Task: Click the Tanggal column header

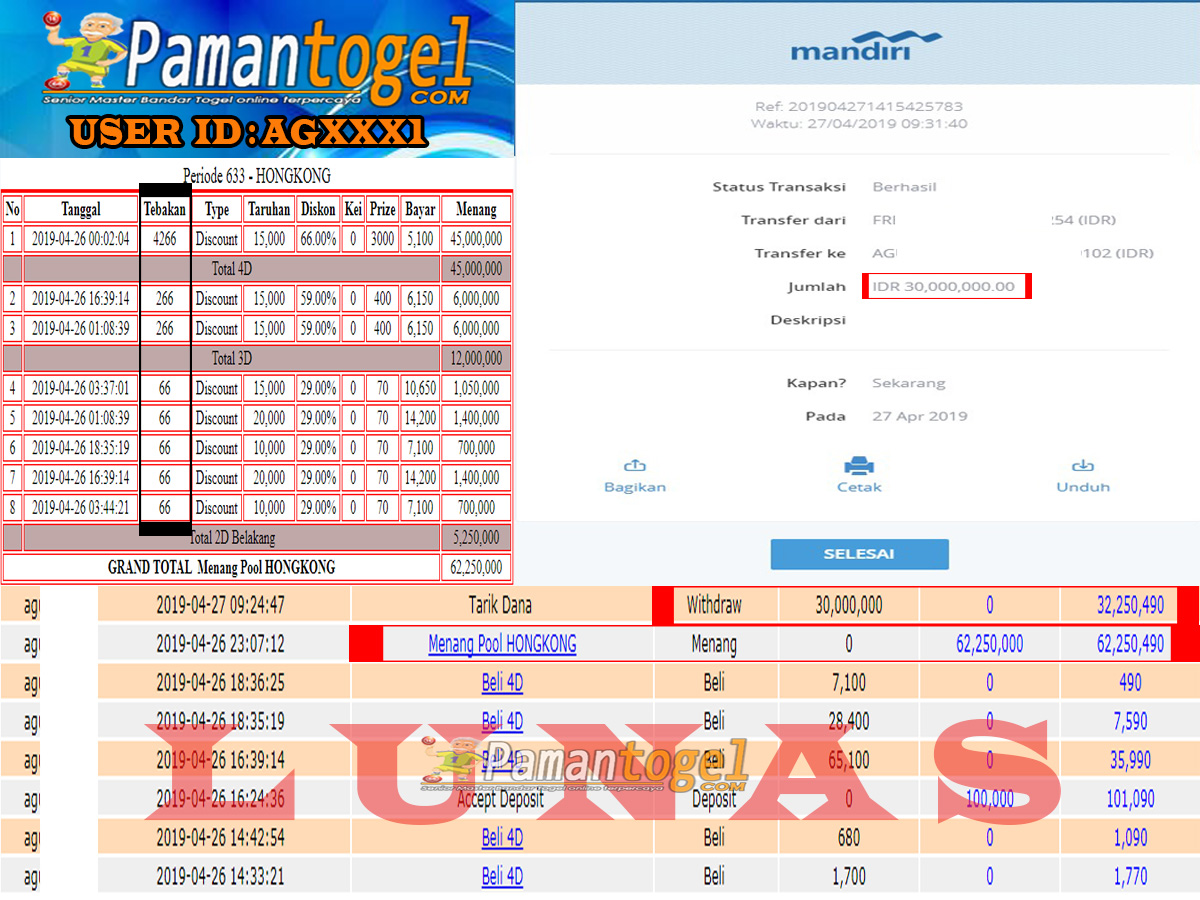Action: [x=80, y=209]
